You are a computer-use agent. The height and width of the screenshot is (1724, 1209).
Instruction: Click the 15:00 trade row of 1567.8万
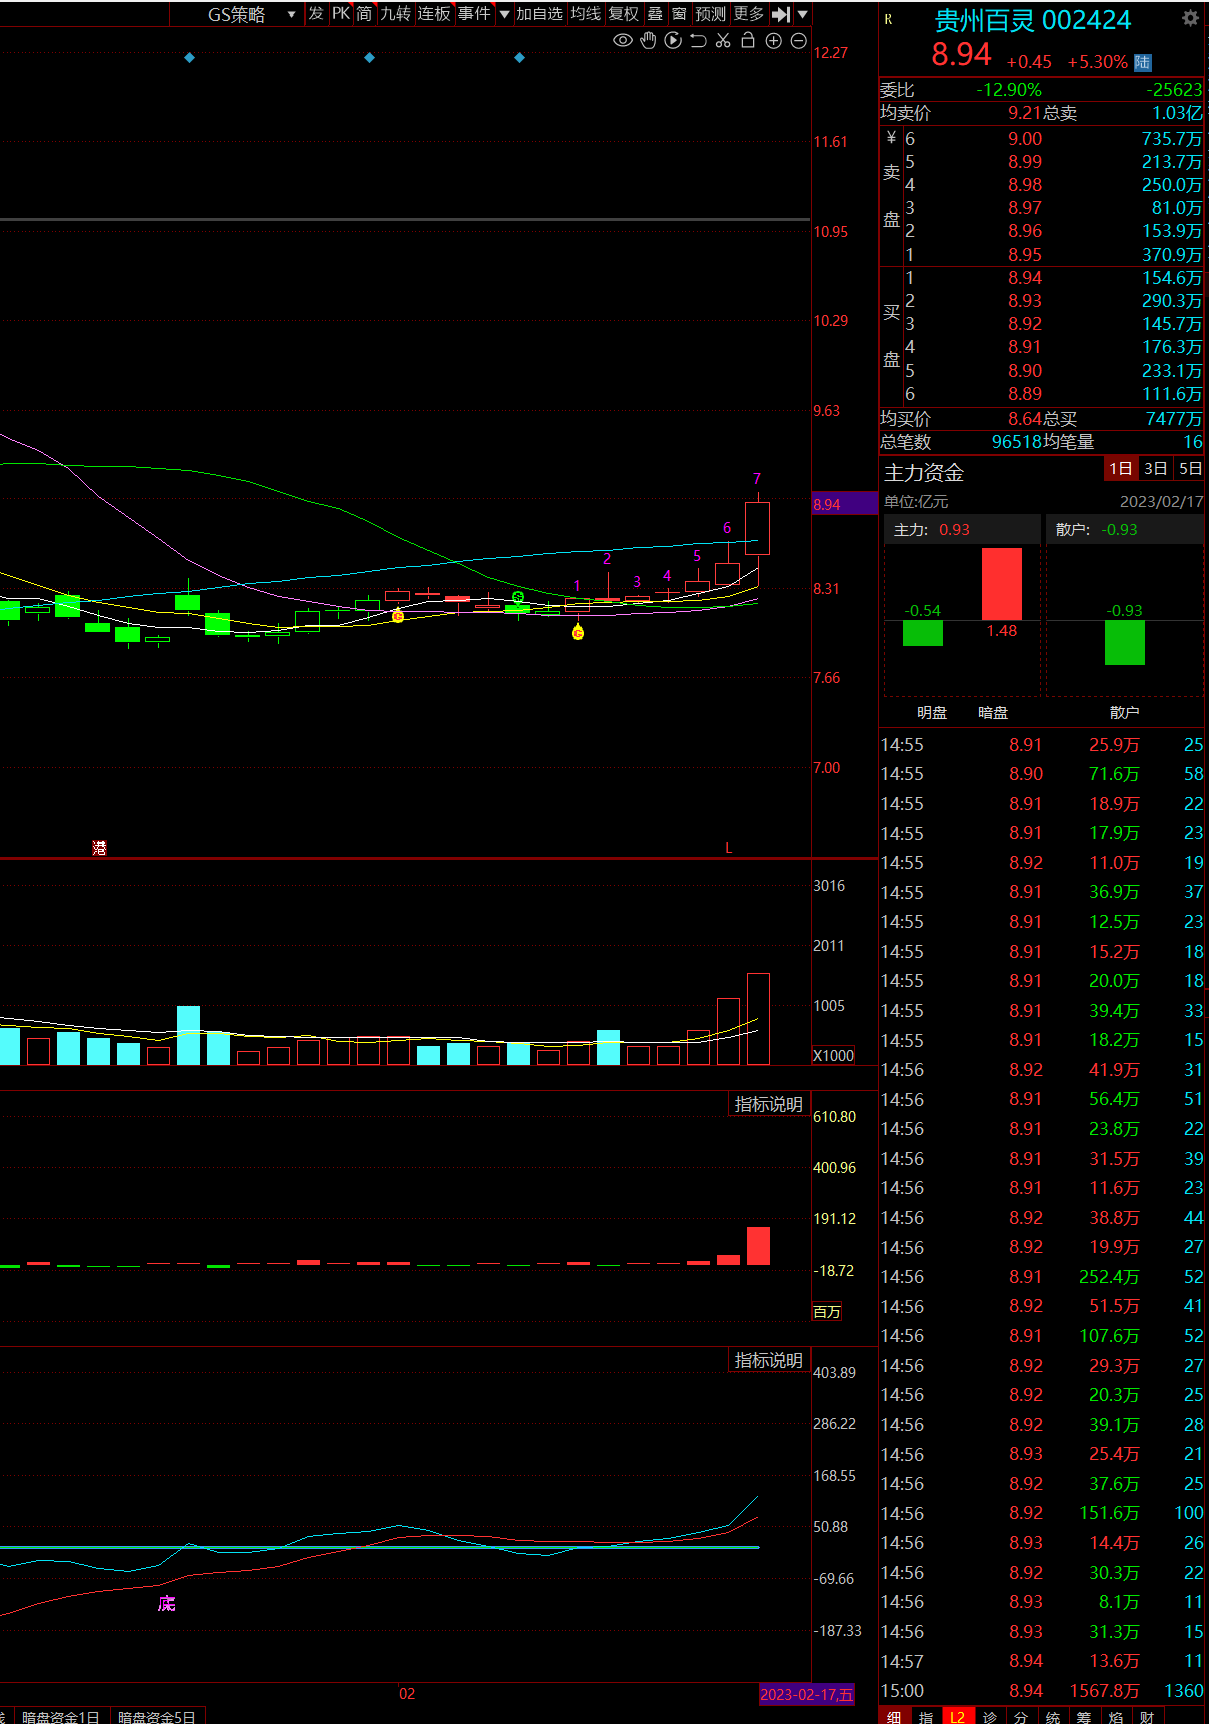pyautogui.click(x=1042, y=1690)
